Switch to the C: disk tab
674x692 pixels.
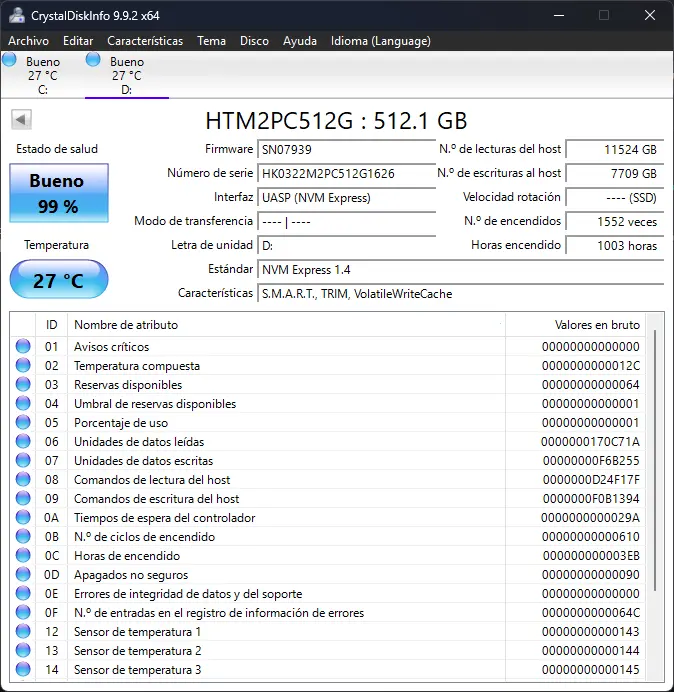click(43, 75)
